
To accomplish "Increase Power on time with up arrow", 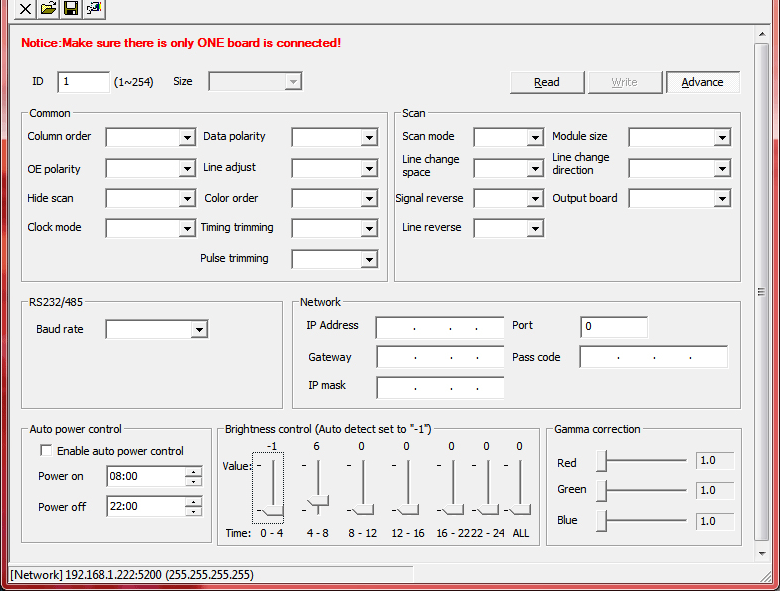I will 194,472.
